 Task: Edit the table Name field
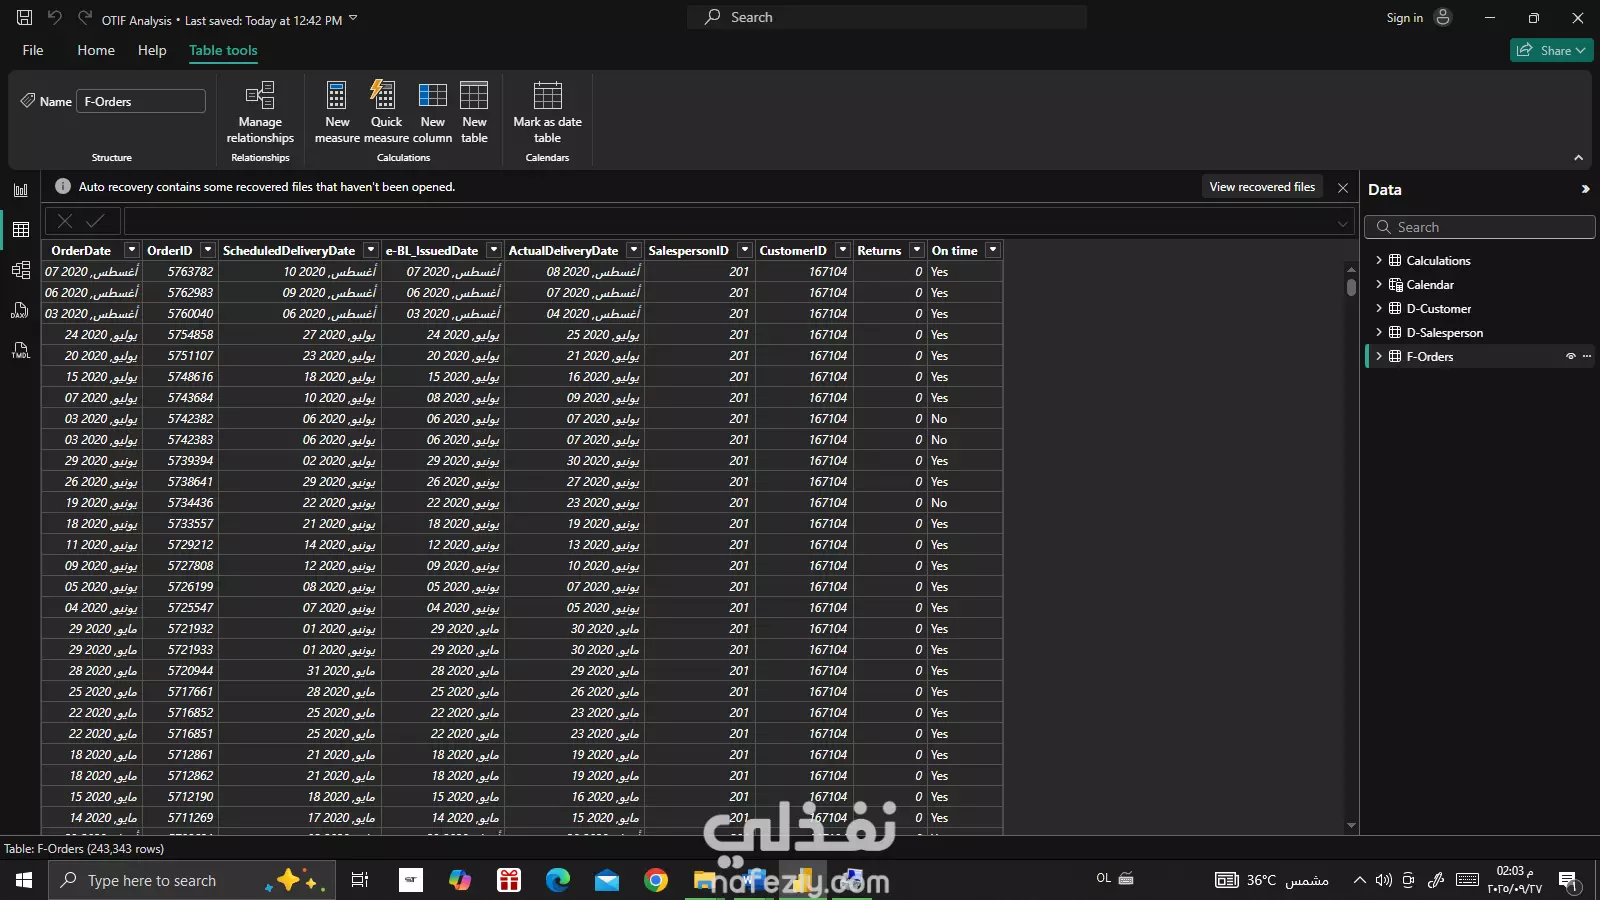click(x=141, y=101)
